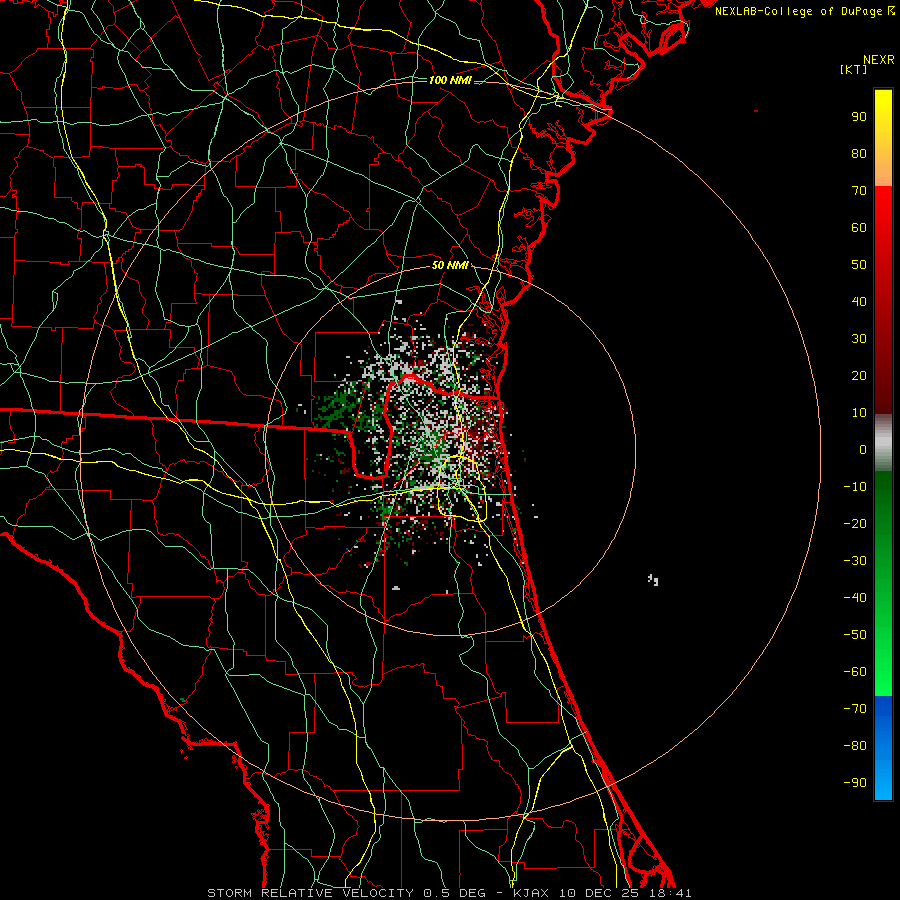Click the 40 value on the velocity scale
Viewport: 900px width, 900px height.
[x=859, y=301]
